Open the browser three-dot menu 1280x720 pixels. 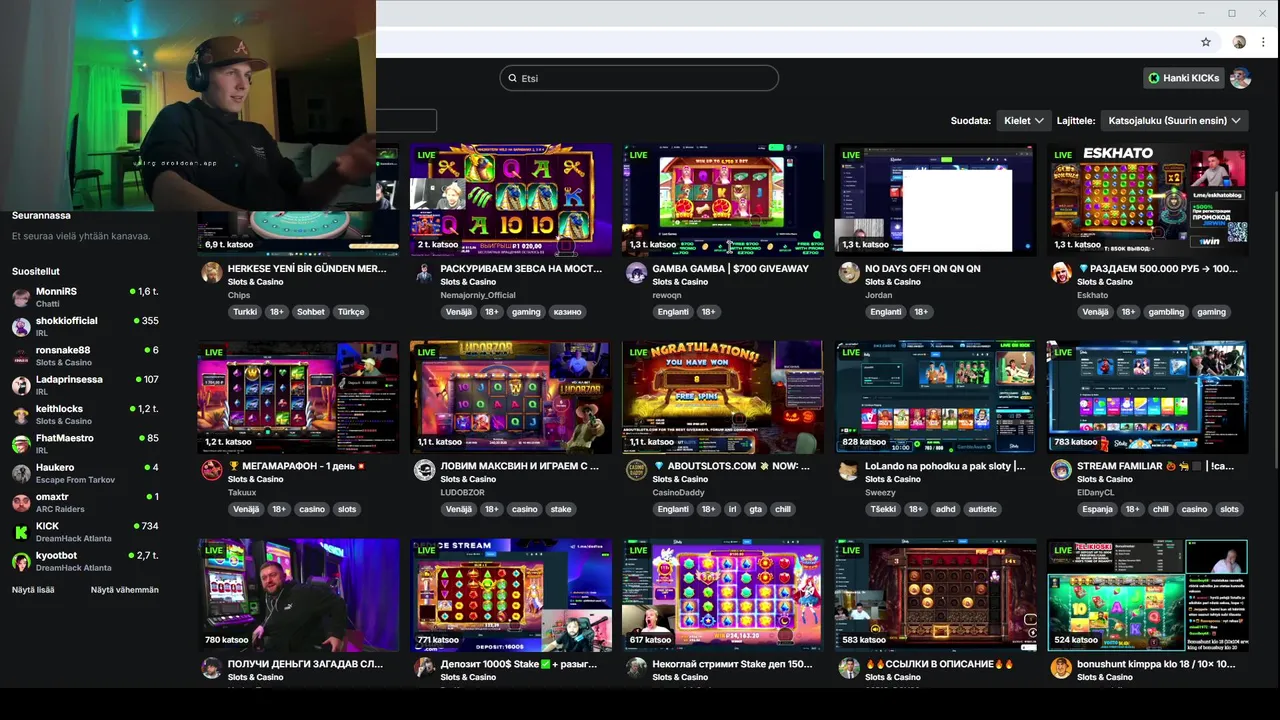coord(1265,42)
